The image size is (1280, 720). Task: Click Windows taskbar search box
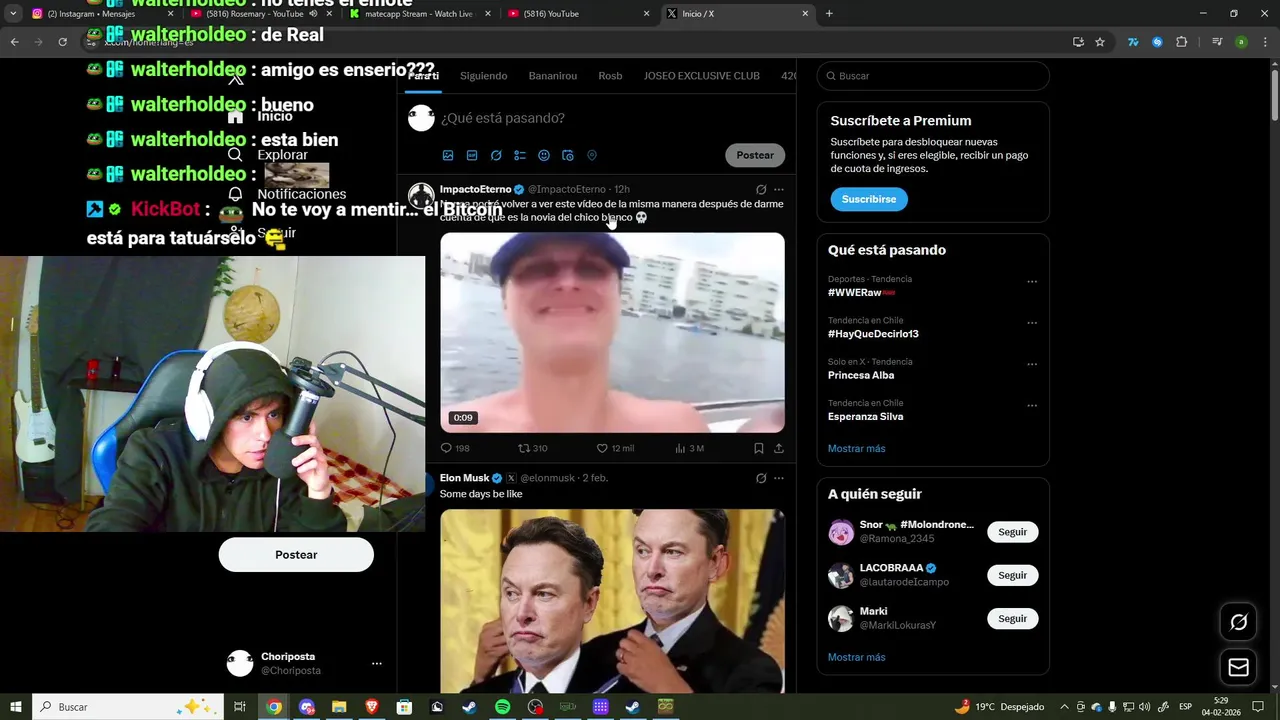[x=129, y=707]
